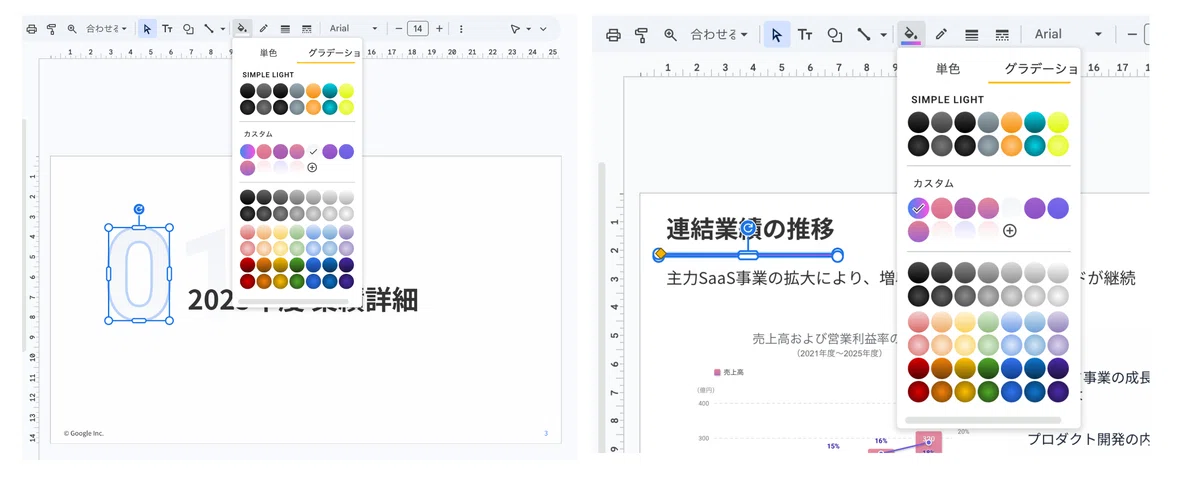Click the 2025年度 業績詳細 title text
Image resolution: width=1200 pixels, height=490 pixels.
(302, 299)
